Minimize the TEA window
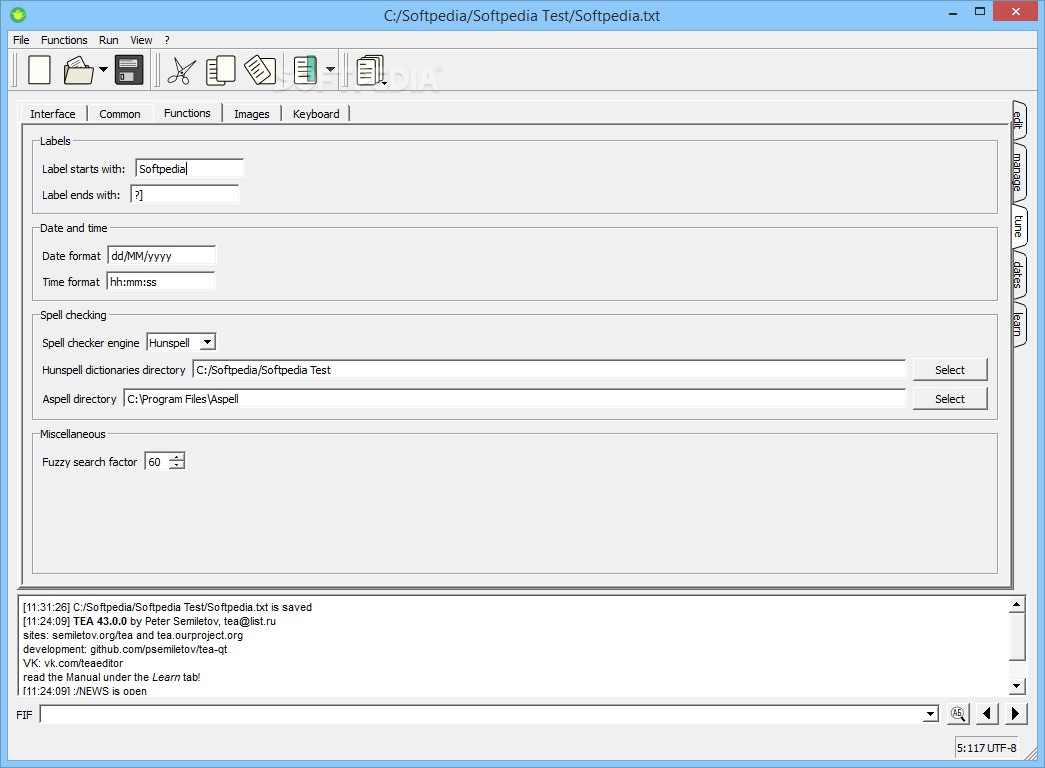 (x=952, y=13)
